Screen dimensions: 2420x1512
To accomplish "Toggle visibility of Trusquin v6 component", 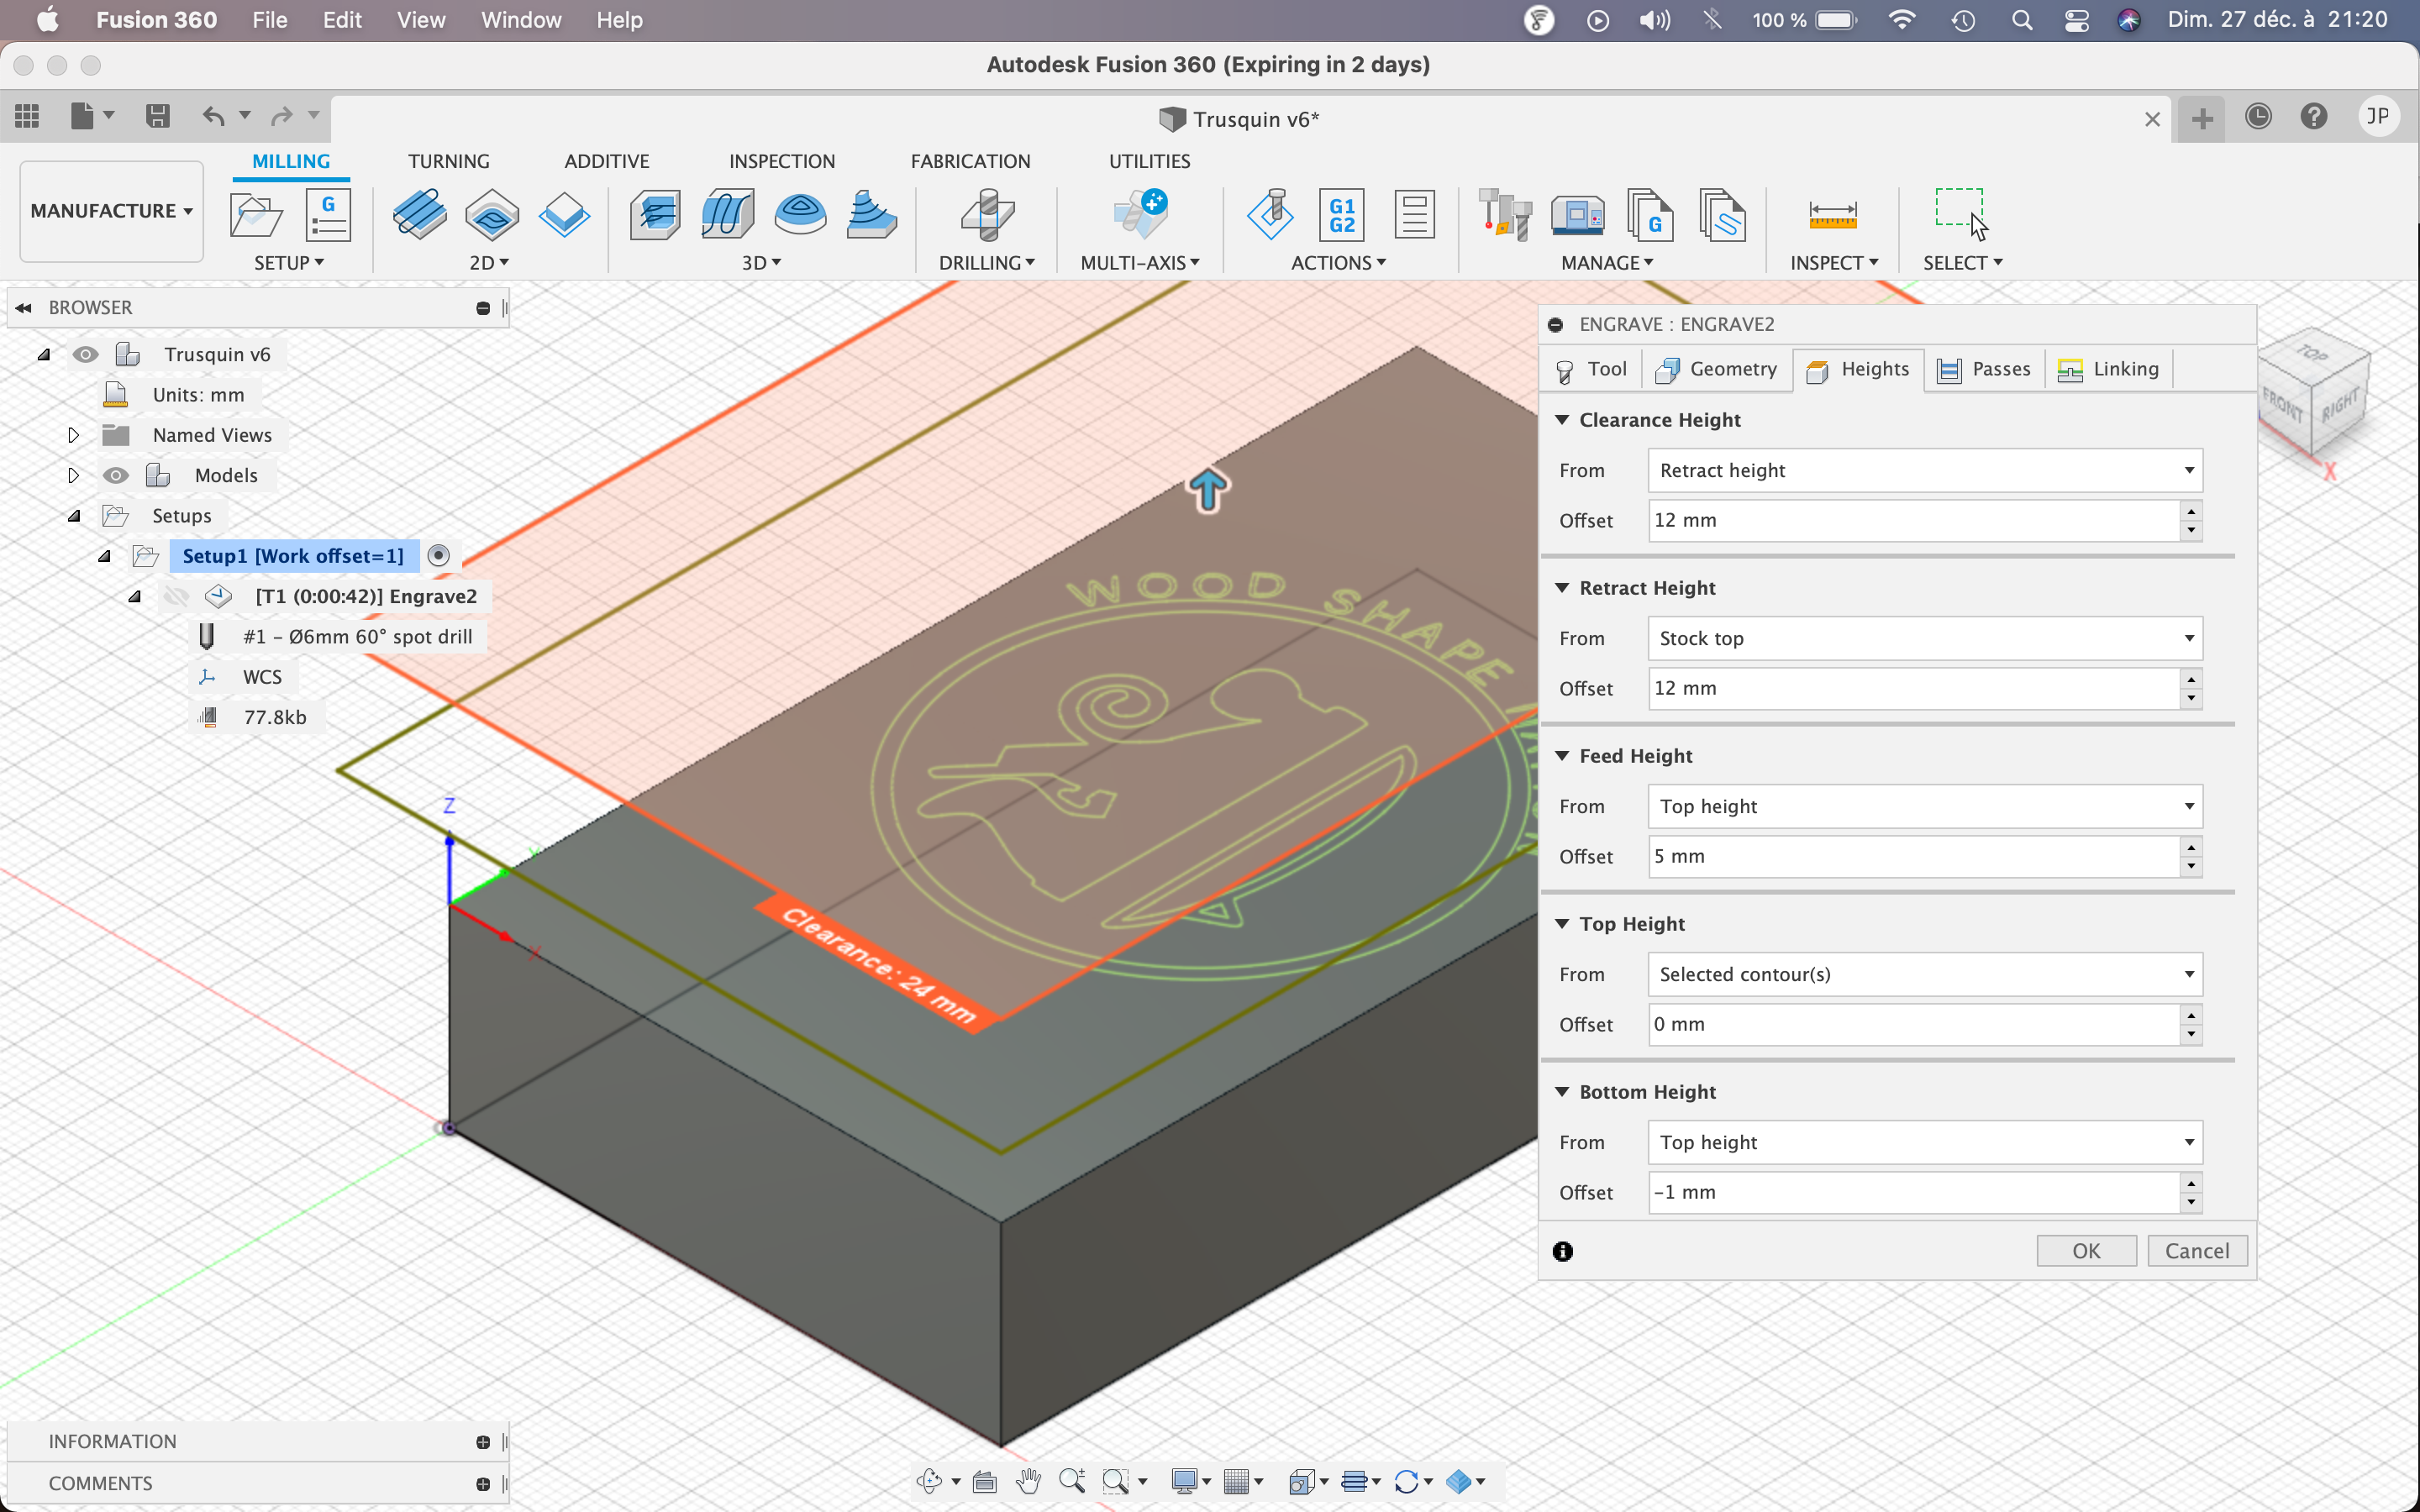I will [86, 355].
